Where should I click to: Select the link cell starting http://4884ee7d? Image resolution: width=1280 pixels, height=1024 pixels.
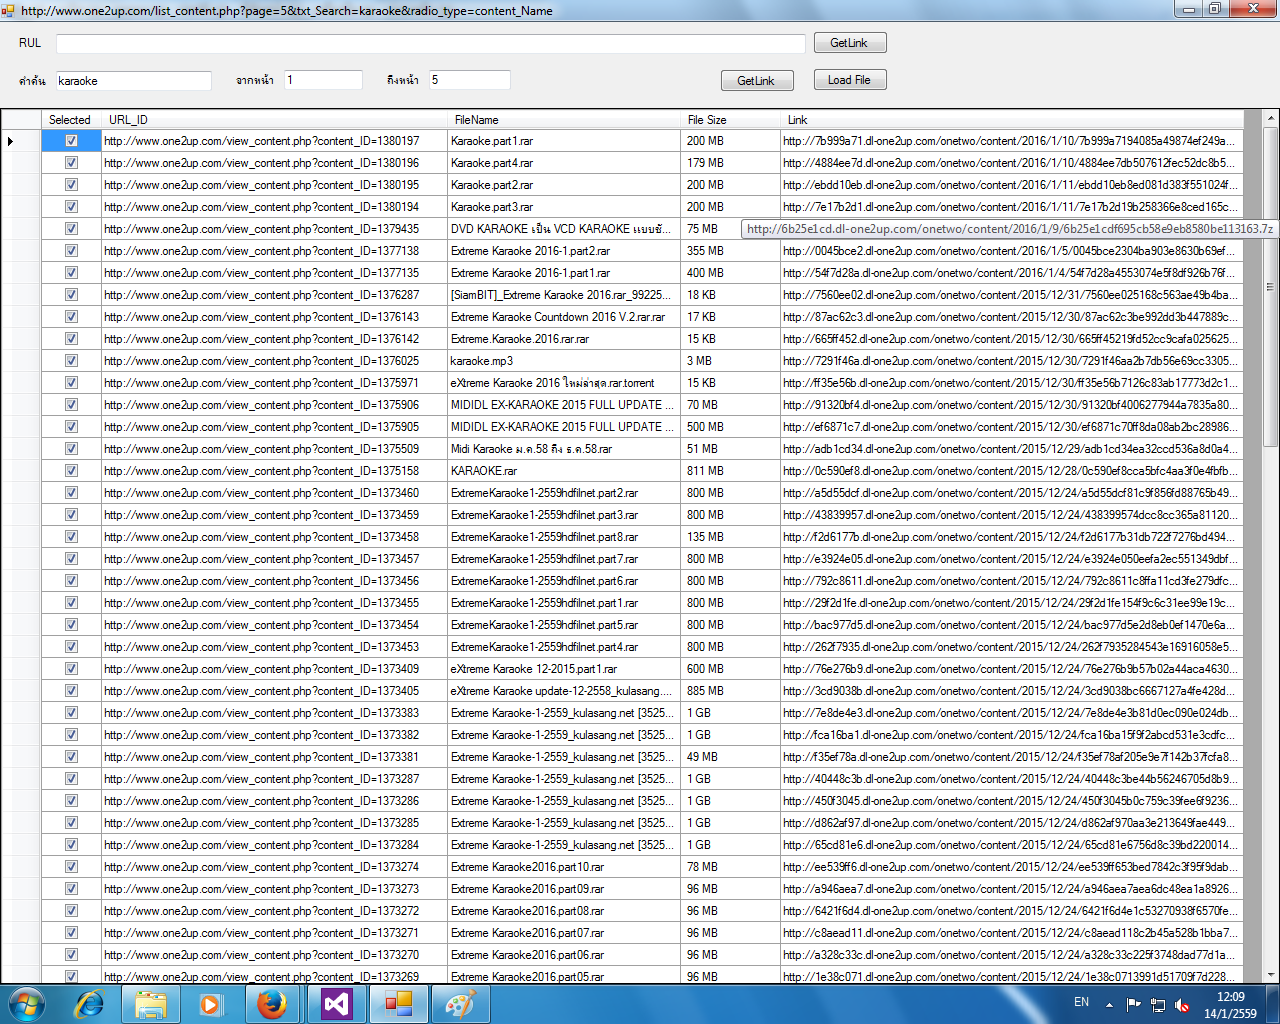click(x=1011, y=163)
